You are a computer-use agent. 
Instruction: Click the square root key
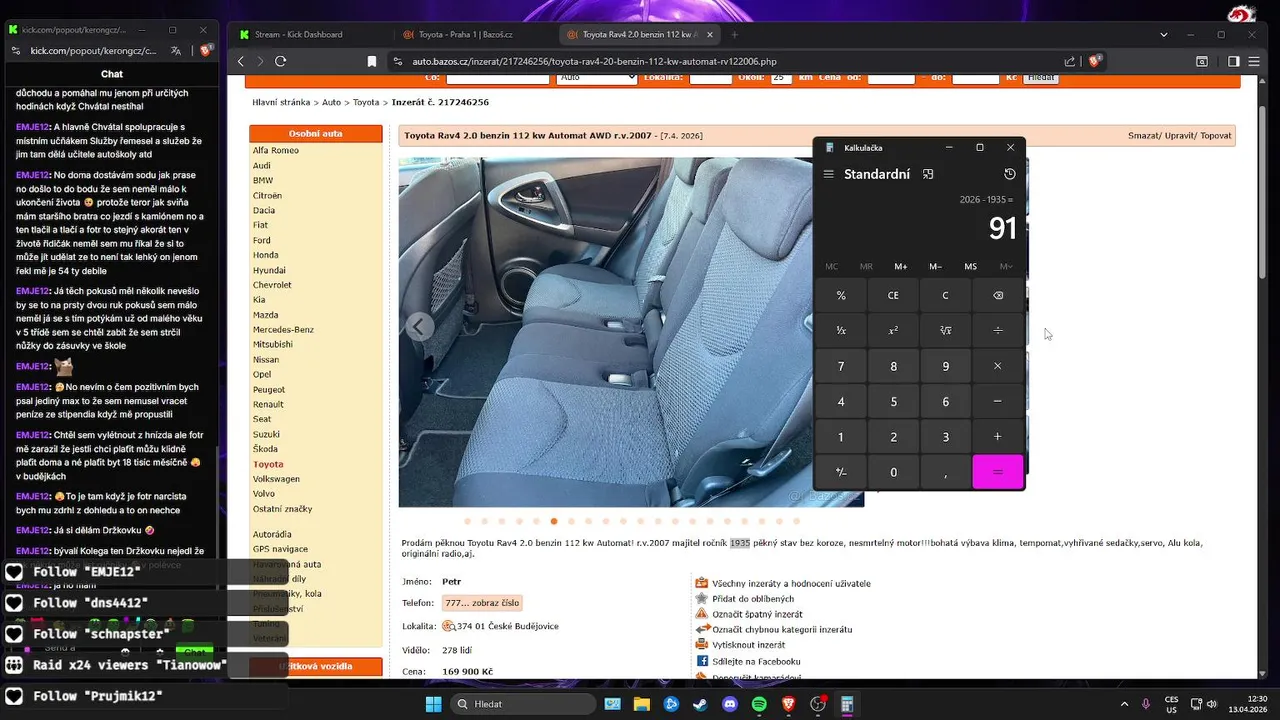click(946, 330)
